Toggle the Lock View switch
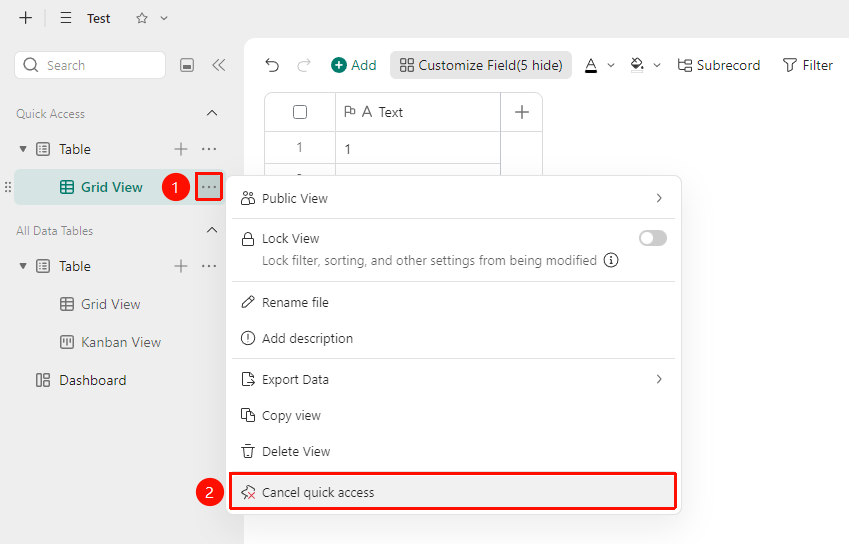849x544 pixels. click(x=652, y=238)
